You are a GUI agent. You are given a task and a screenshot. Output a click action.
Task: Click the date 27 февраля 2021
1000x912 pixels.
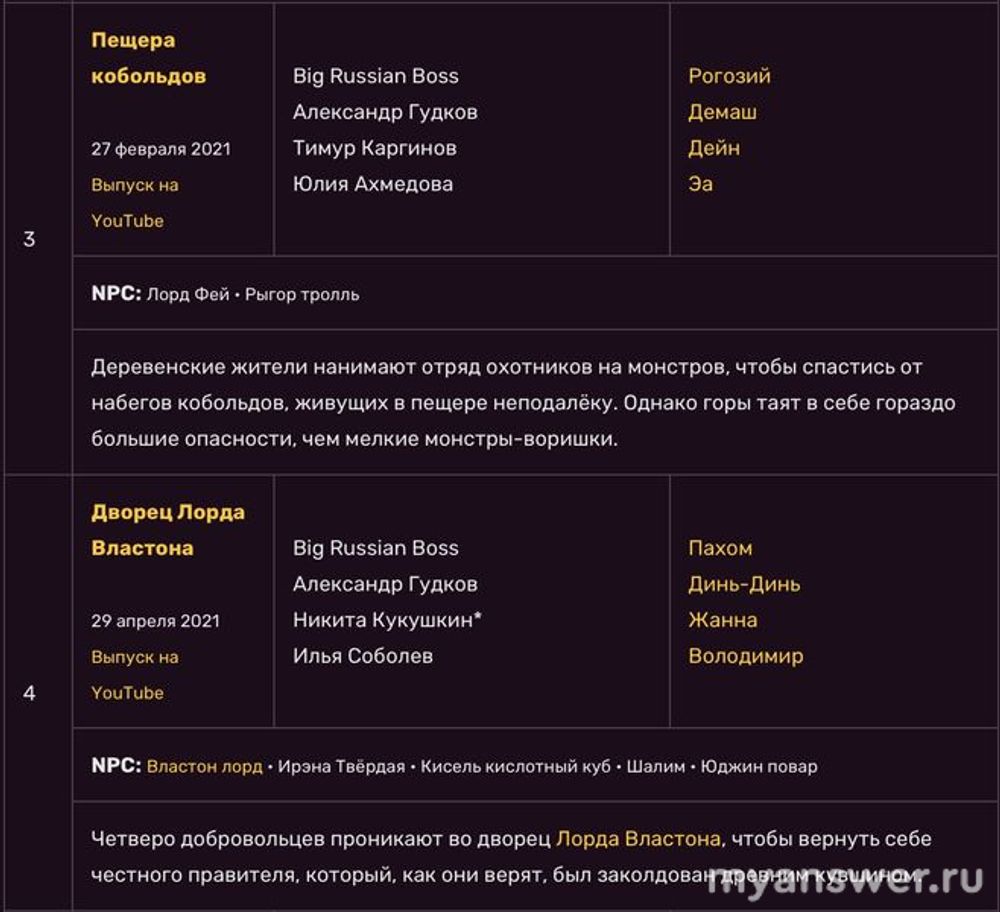[160, 149]
